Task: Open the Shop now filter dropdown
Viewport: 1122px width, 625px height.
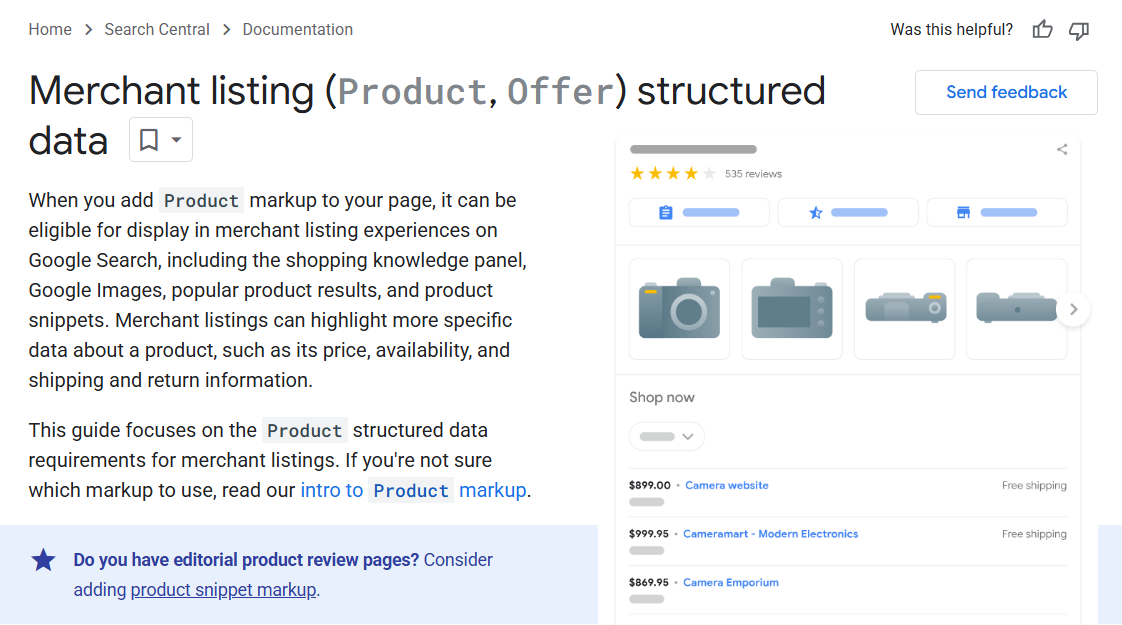Action: click(x=667, y=437)
